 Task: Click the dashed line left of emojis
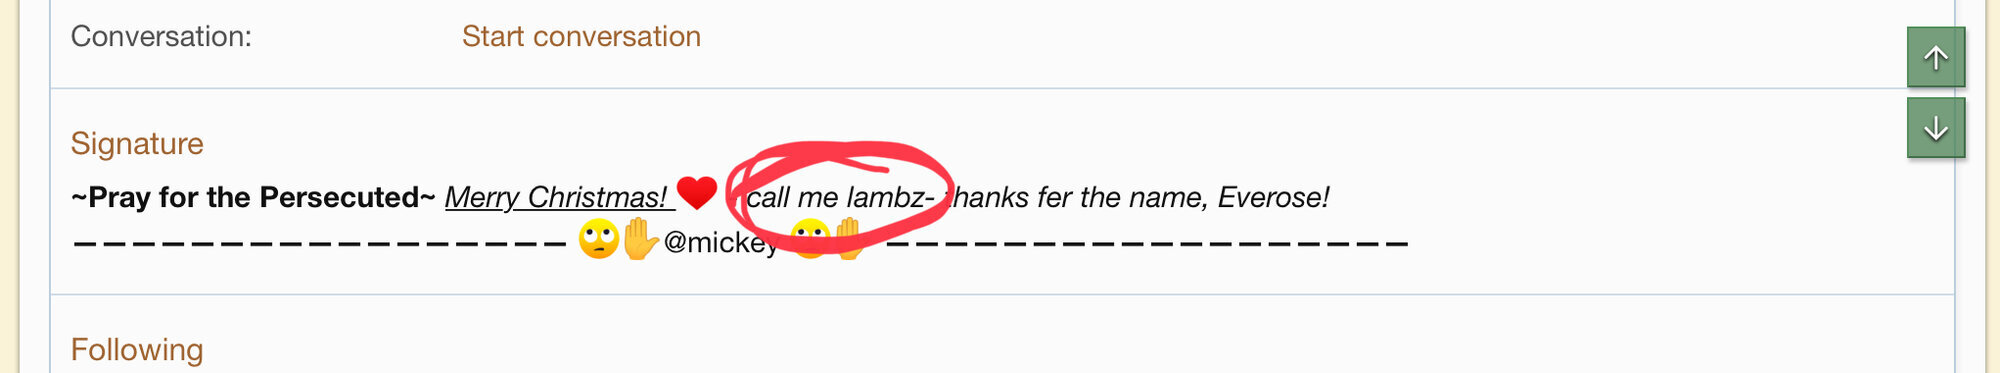tap(320, 243)
